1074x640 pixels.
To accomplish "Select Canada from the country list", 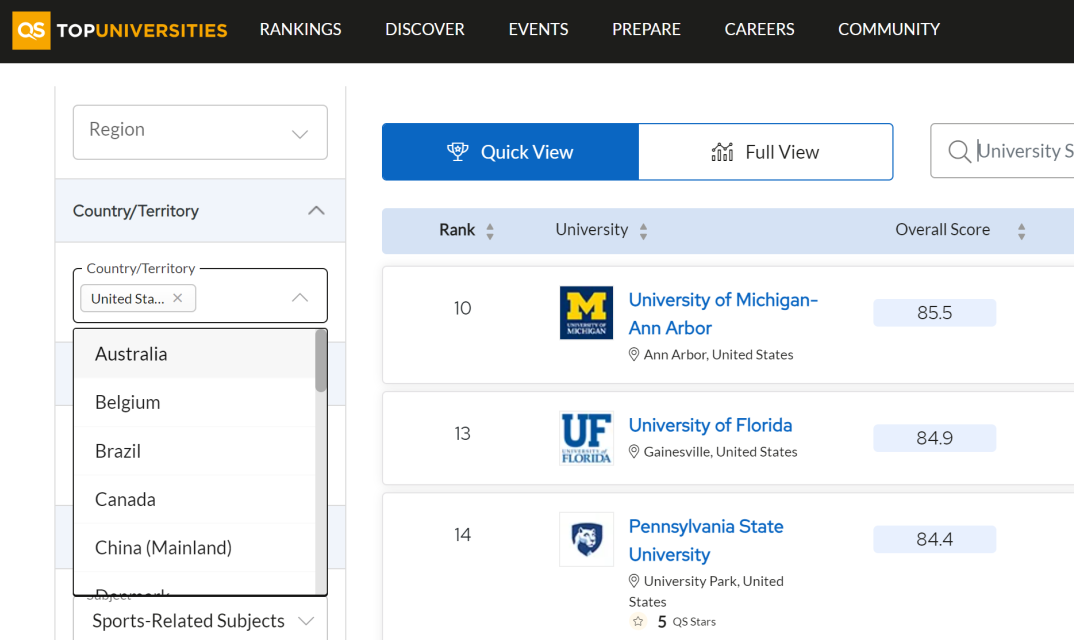I will pyautogui.click(x=195, y=500).
